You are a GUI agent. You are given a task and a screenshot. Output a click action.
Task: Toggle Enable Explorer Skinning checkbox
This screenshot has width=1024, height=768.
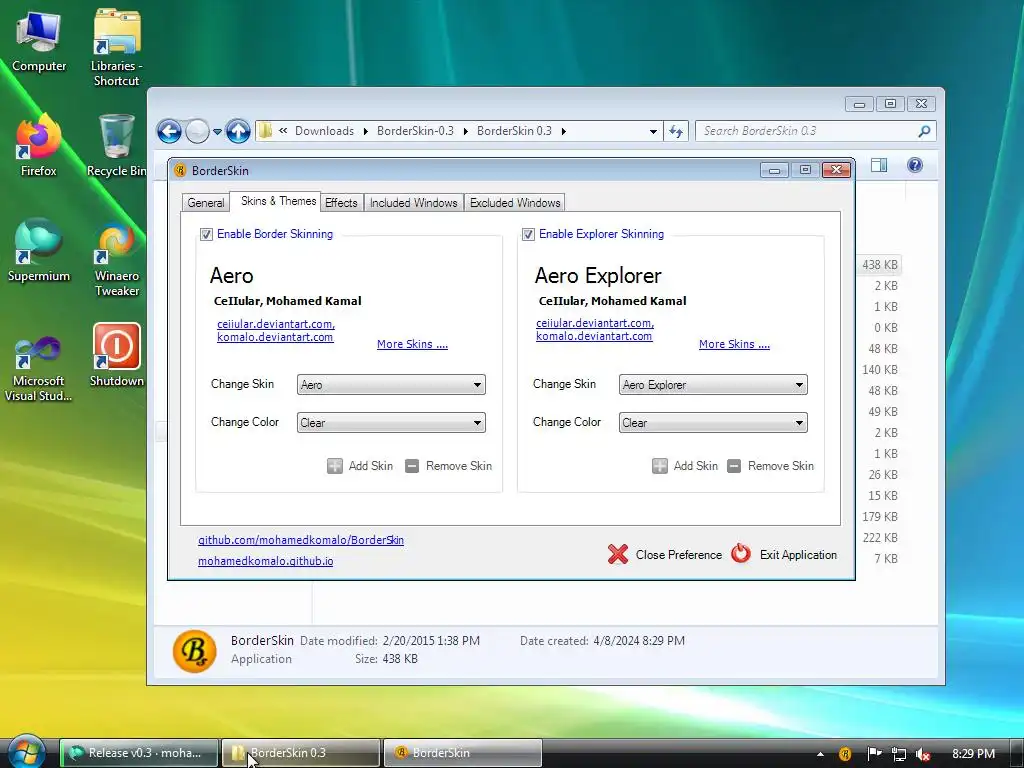pyautogui.click(x=528, y=234)
